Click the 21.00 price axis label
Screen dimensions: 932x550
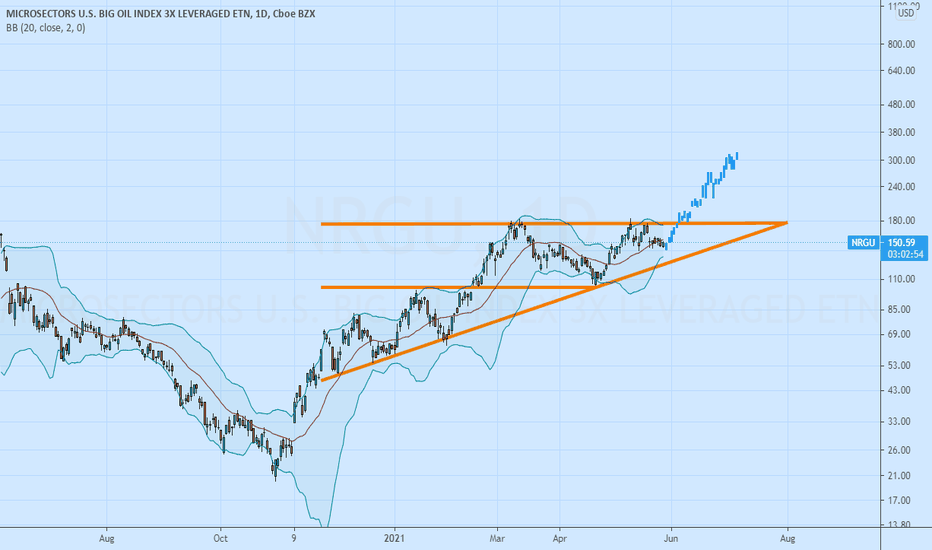coord(899,476)
